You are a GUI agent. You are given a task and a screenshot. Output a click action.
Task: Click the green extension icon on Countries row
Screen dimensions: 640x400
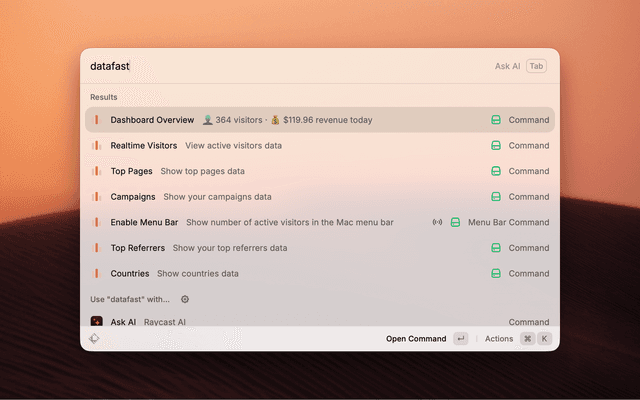495,273
